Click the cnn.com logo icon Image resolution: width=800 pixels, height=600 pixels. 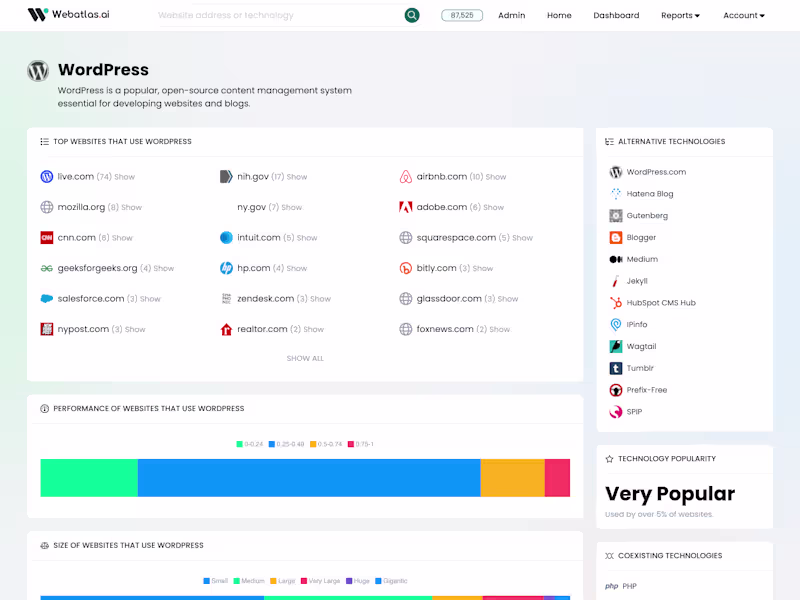pos(46,238)
